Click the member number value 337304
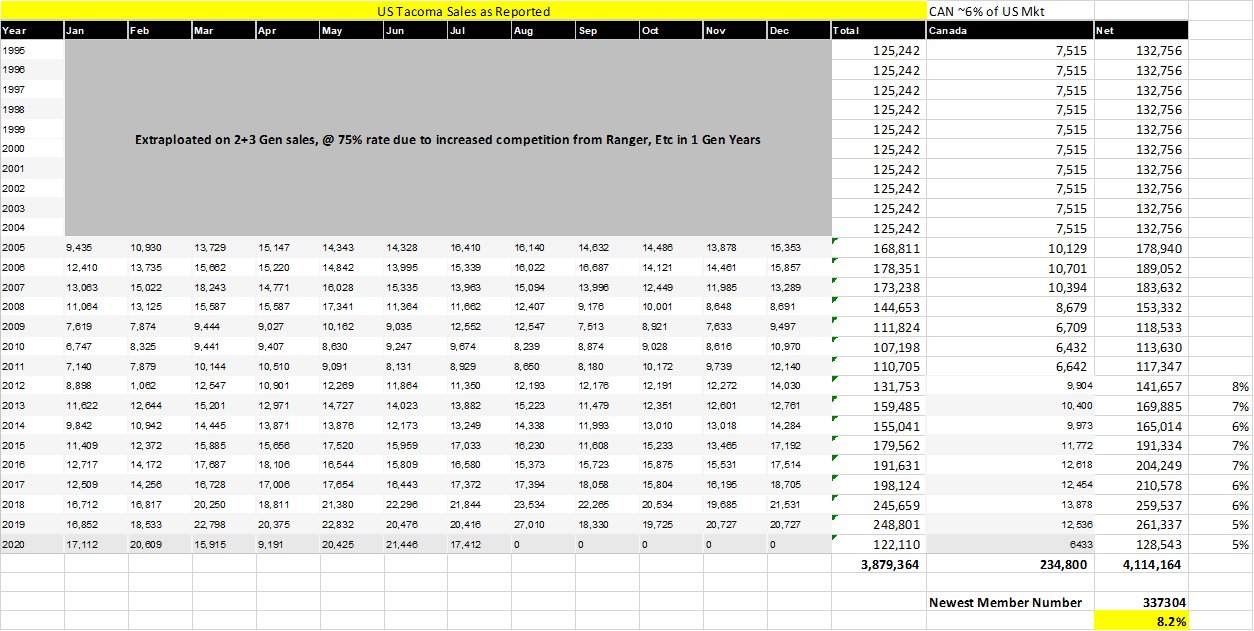This screenshot has height=631, width=1254. pos(1141,602)
